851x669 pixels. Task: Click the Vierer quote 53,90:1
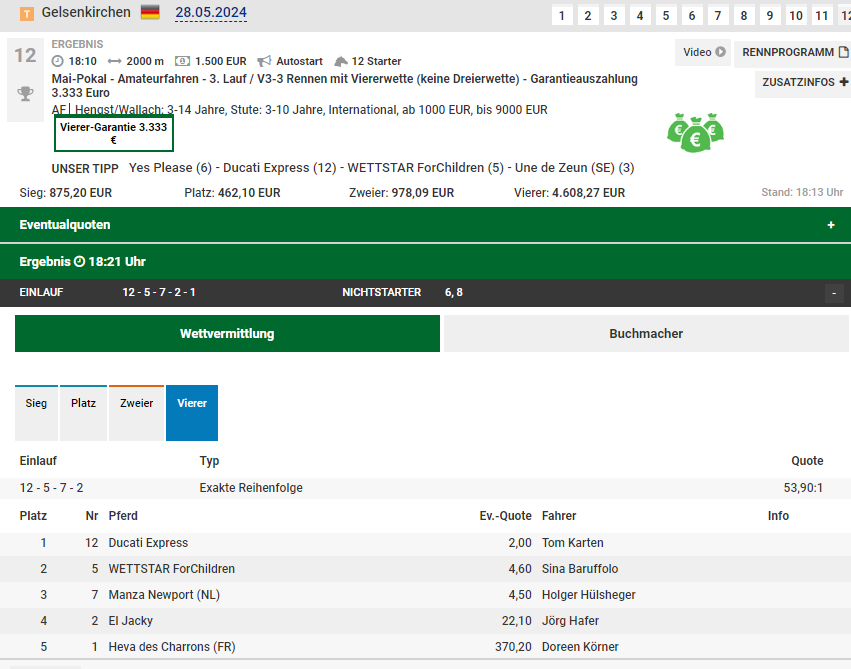803,488
